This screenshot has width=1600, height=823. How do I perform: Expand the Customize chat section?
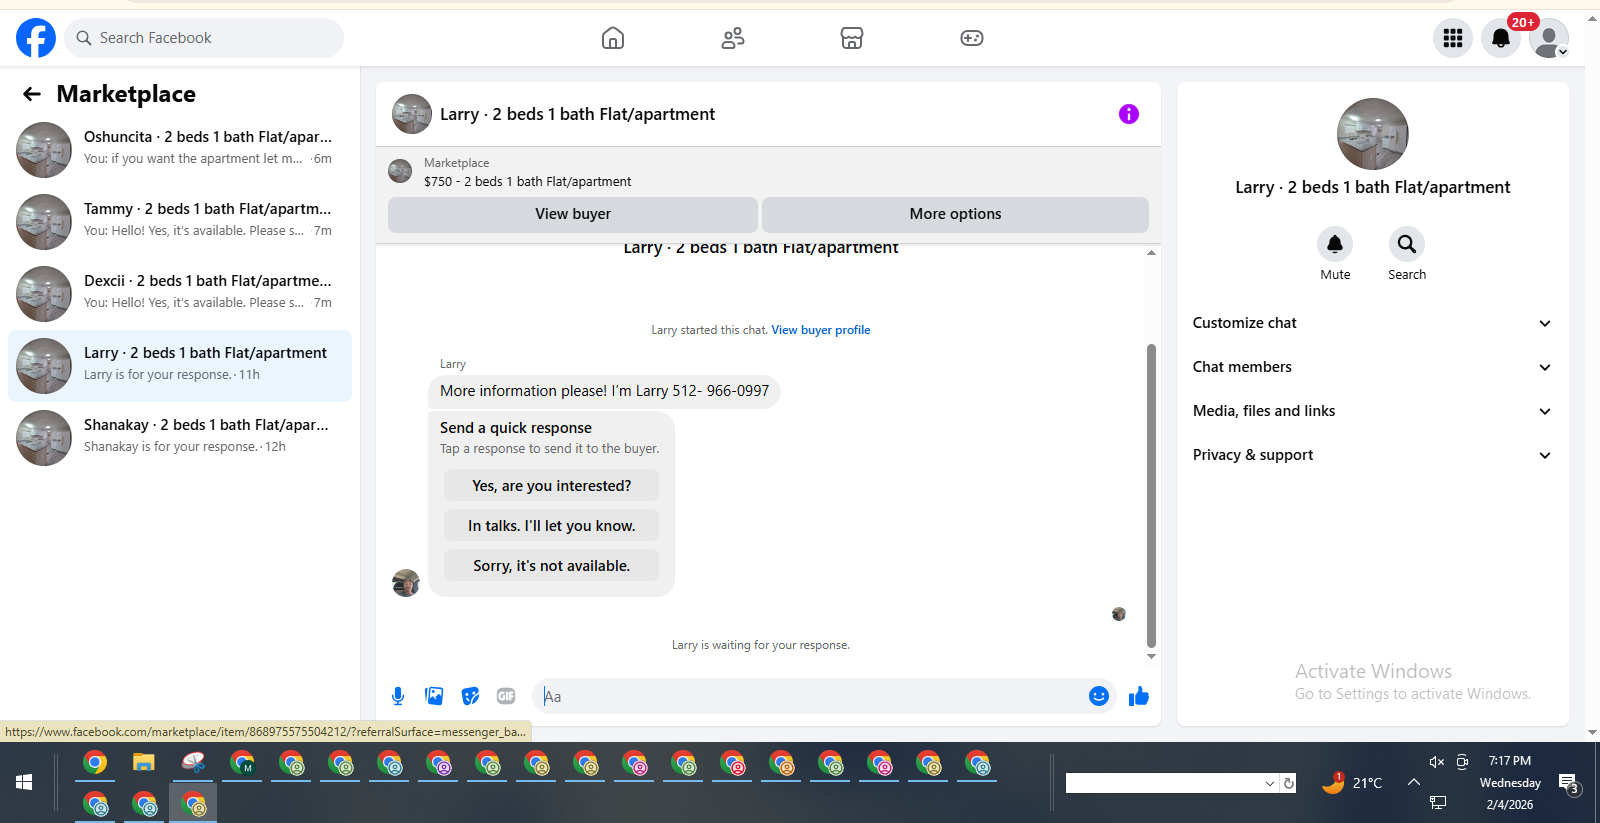(x=1372, y=323)
